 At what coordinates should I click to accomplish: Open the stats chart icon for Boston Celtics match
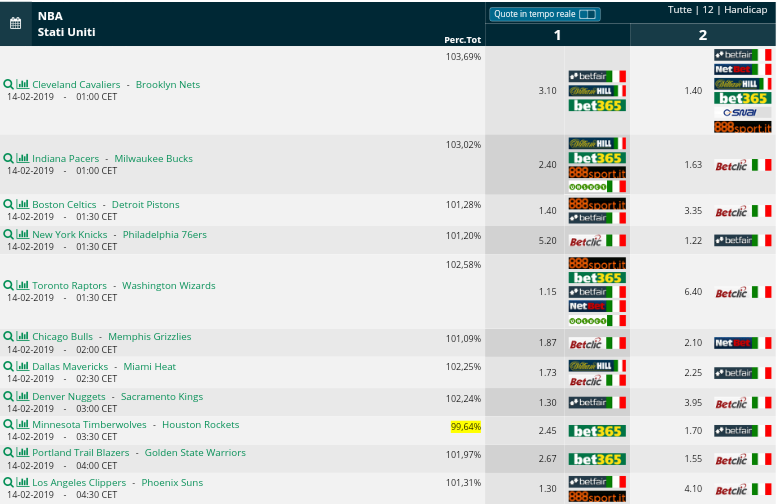(22, 204)
